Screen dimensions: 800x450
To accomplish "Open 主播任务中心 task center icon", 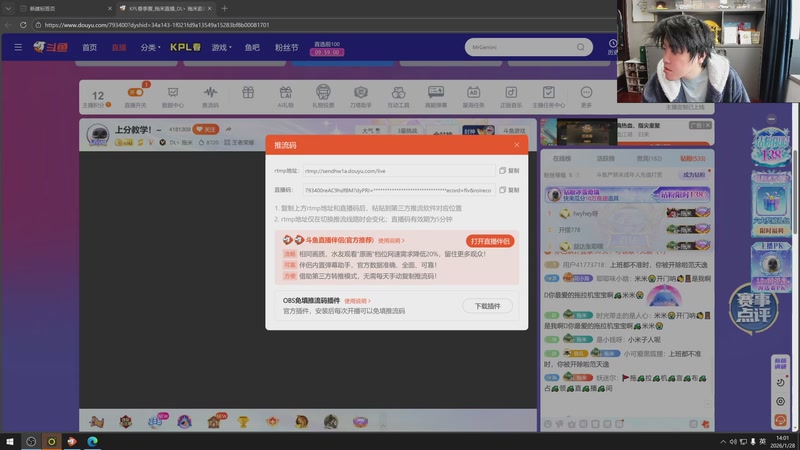I will (x=548, y=96).
